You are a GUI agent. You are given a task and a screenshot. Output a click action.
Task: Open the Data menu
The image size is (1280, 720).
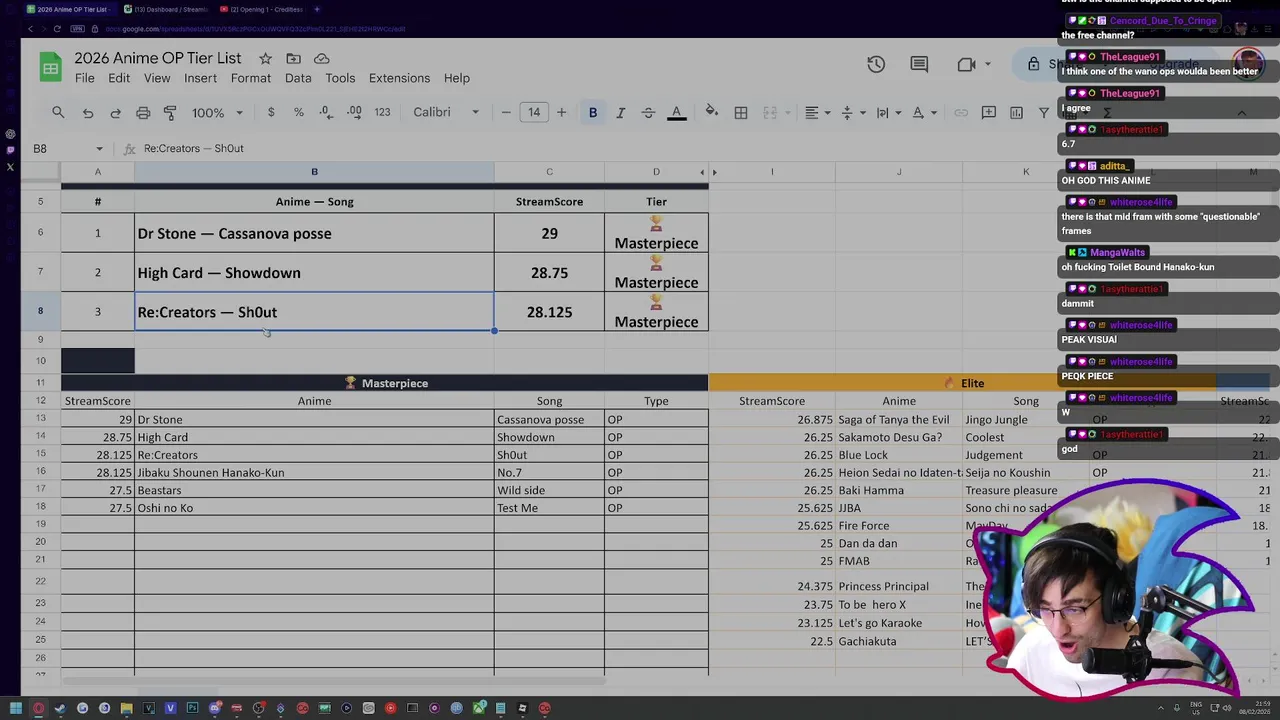(x=298, y=78)
